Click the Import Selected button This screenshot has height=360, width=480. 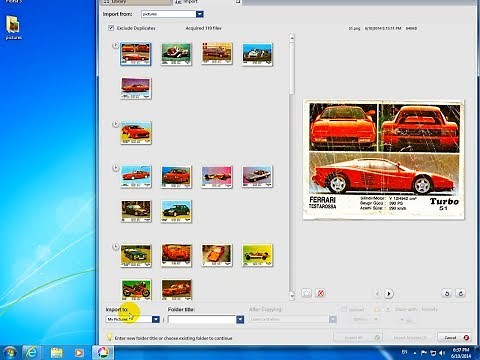(x=410, y=338)
